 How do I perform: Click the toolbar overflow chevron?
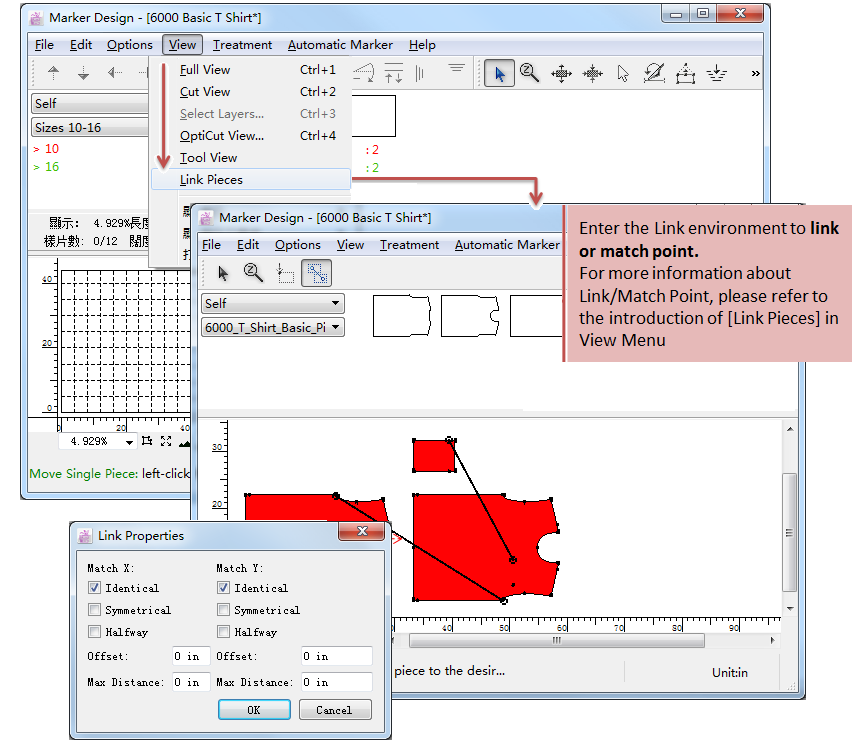click(755, 73)
